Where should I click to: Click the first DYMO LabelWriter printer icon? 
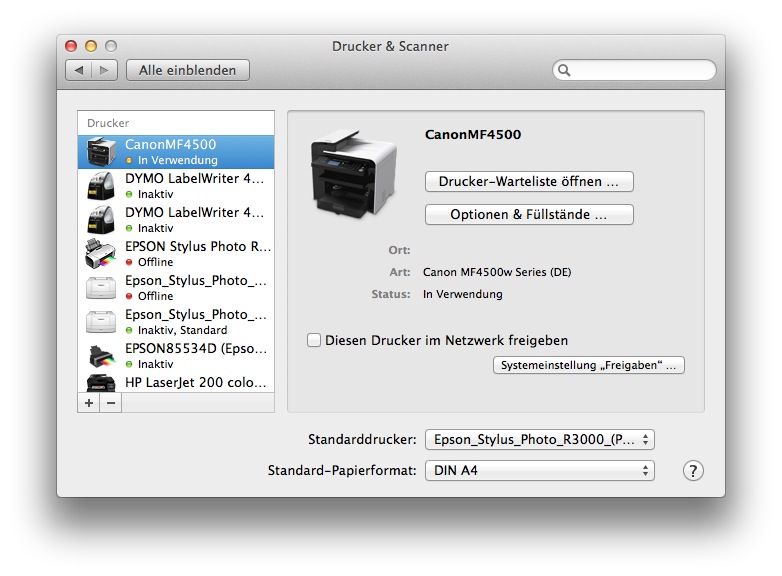click(101, 186)
